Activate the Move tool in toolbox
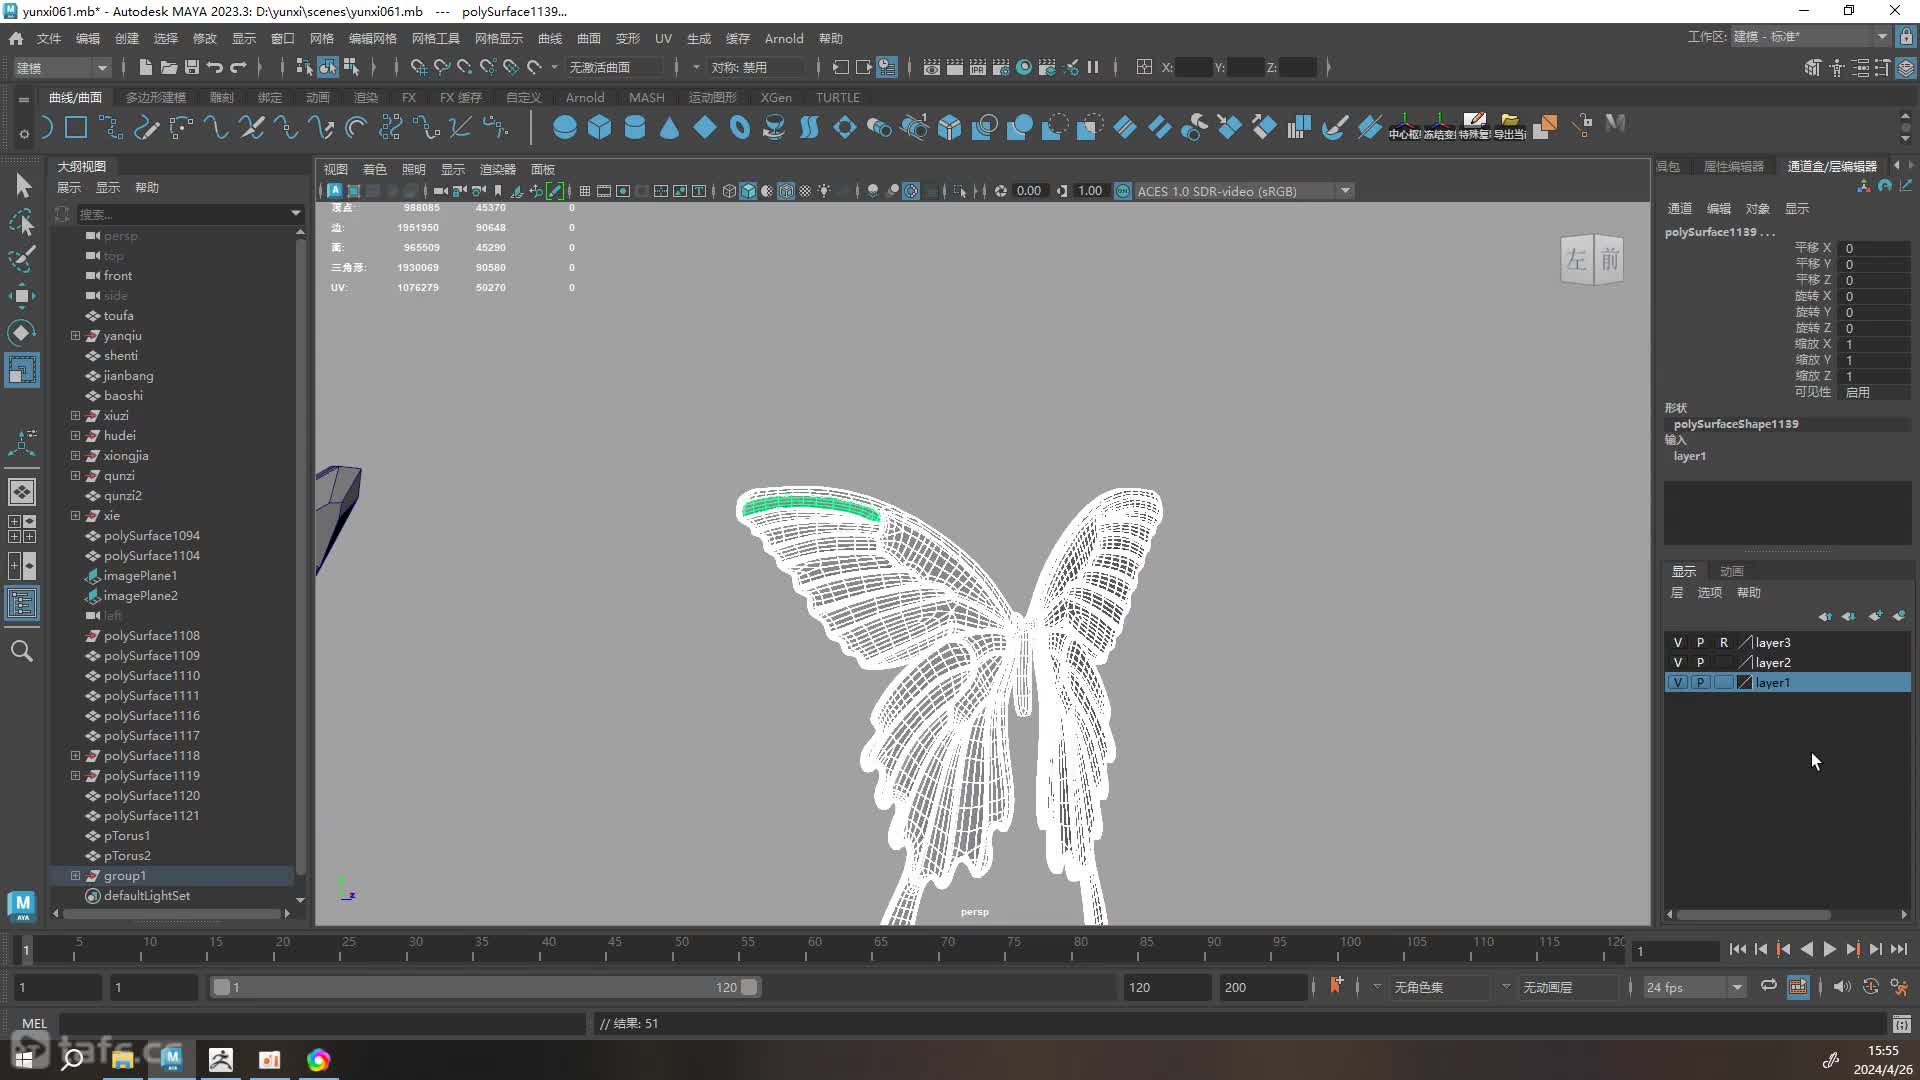Image resolution: width=1920 pixels, height=1080 pixels. tap(22, 295)
